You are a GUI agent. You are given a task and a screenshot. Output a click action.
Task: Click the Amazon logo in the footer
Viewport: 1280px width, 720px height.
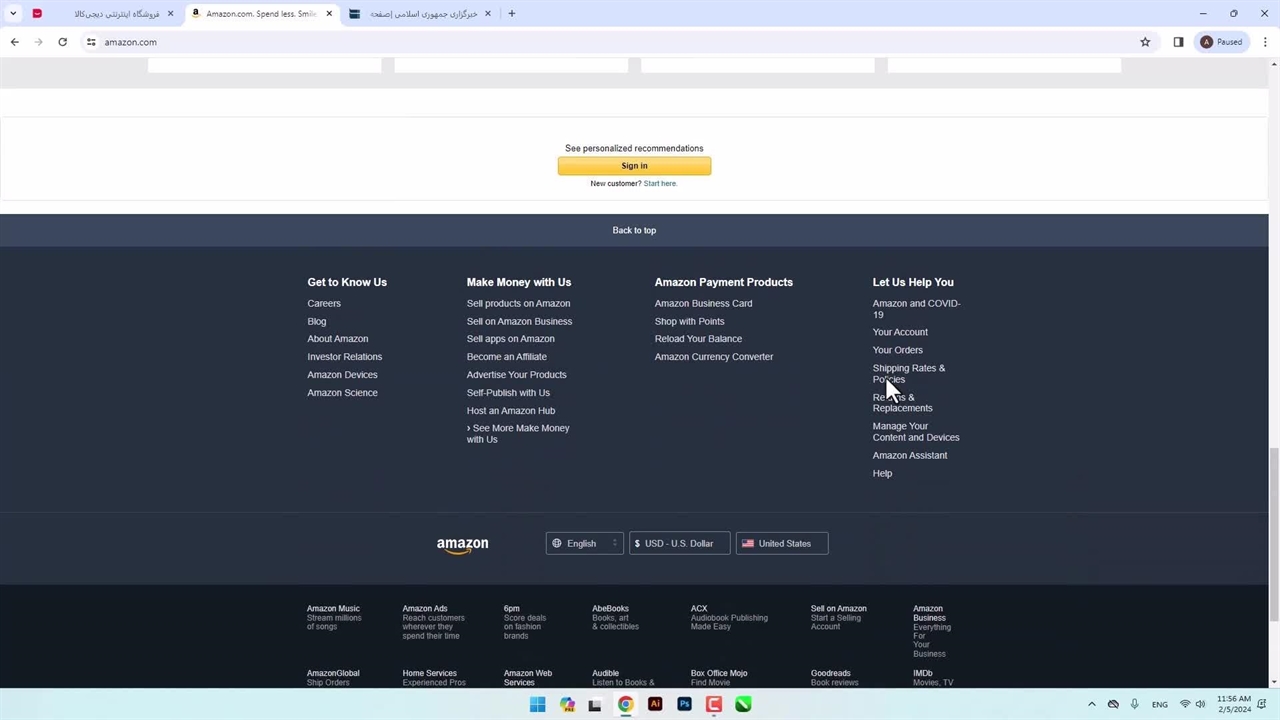click(x=462, y=545)
